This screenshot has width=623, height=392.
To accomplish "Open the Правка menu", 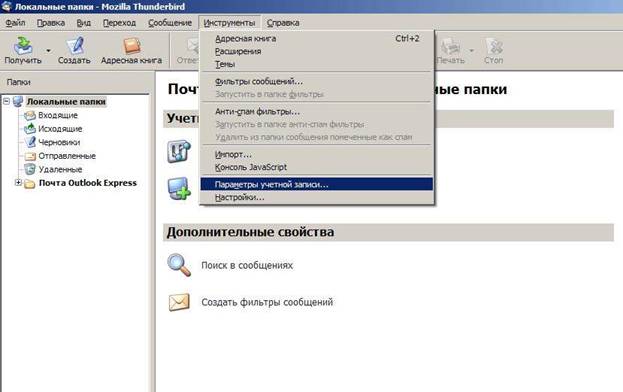I will (51, 23).
